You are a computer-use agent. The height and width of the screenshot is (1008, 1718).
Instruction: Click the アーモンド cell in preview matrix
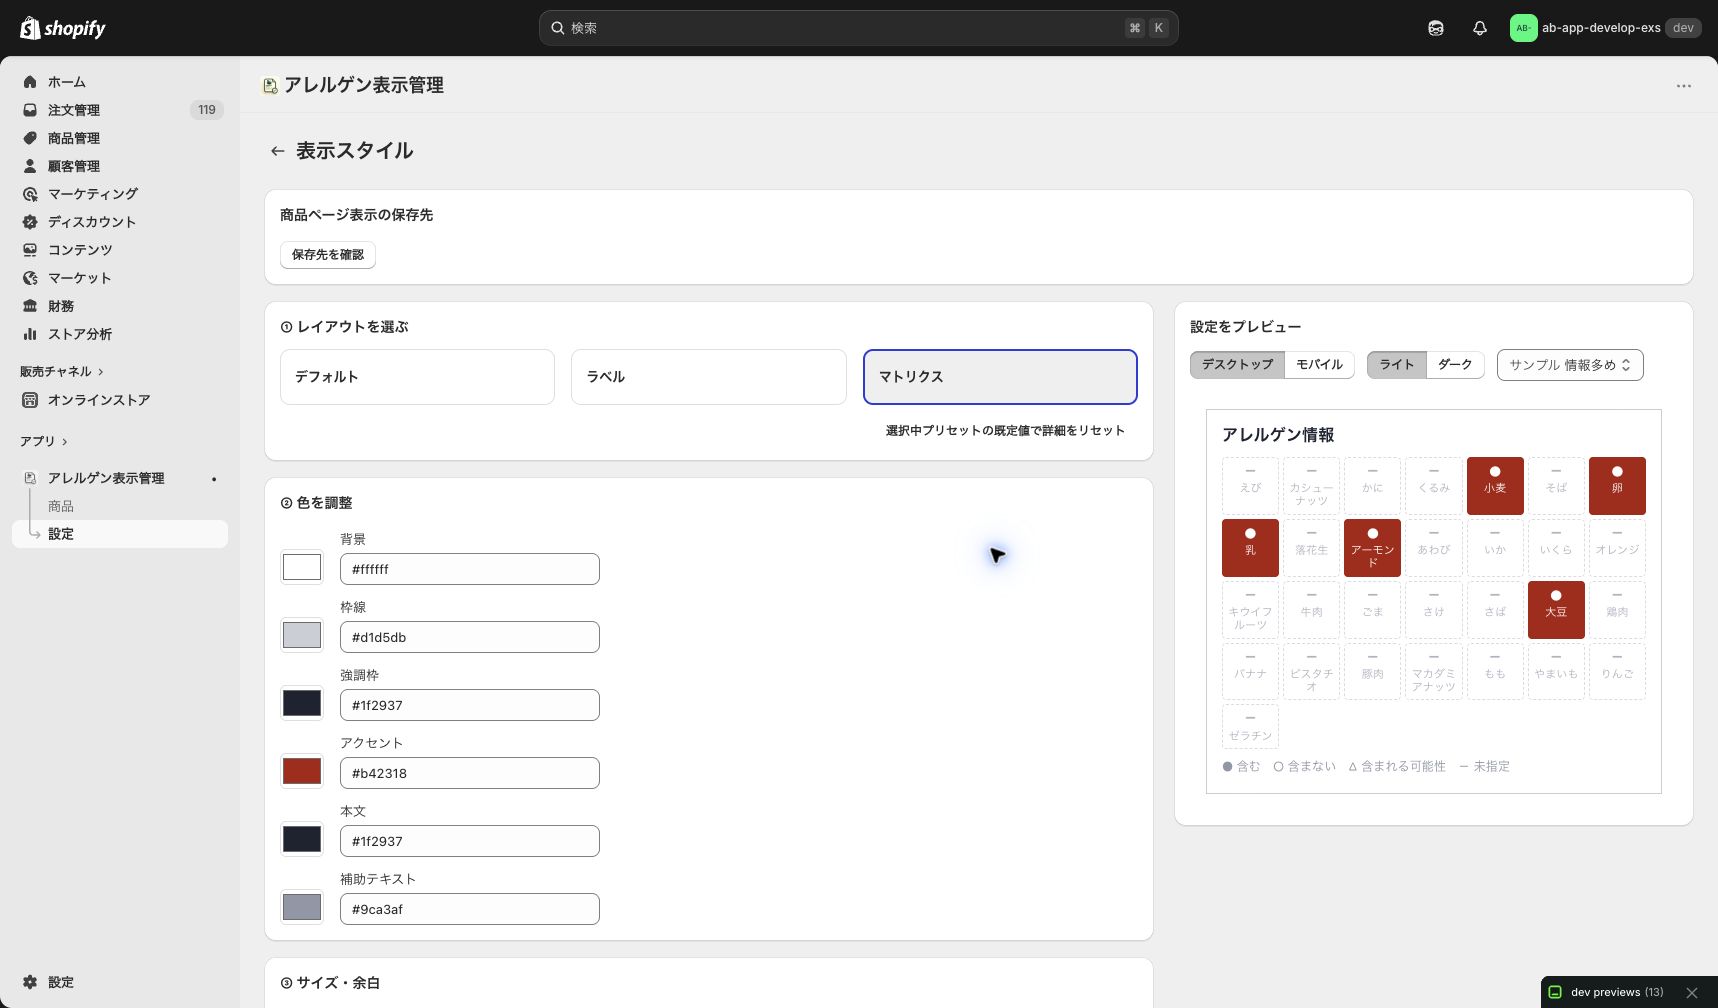1372,548
